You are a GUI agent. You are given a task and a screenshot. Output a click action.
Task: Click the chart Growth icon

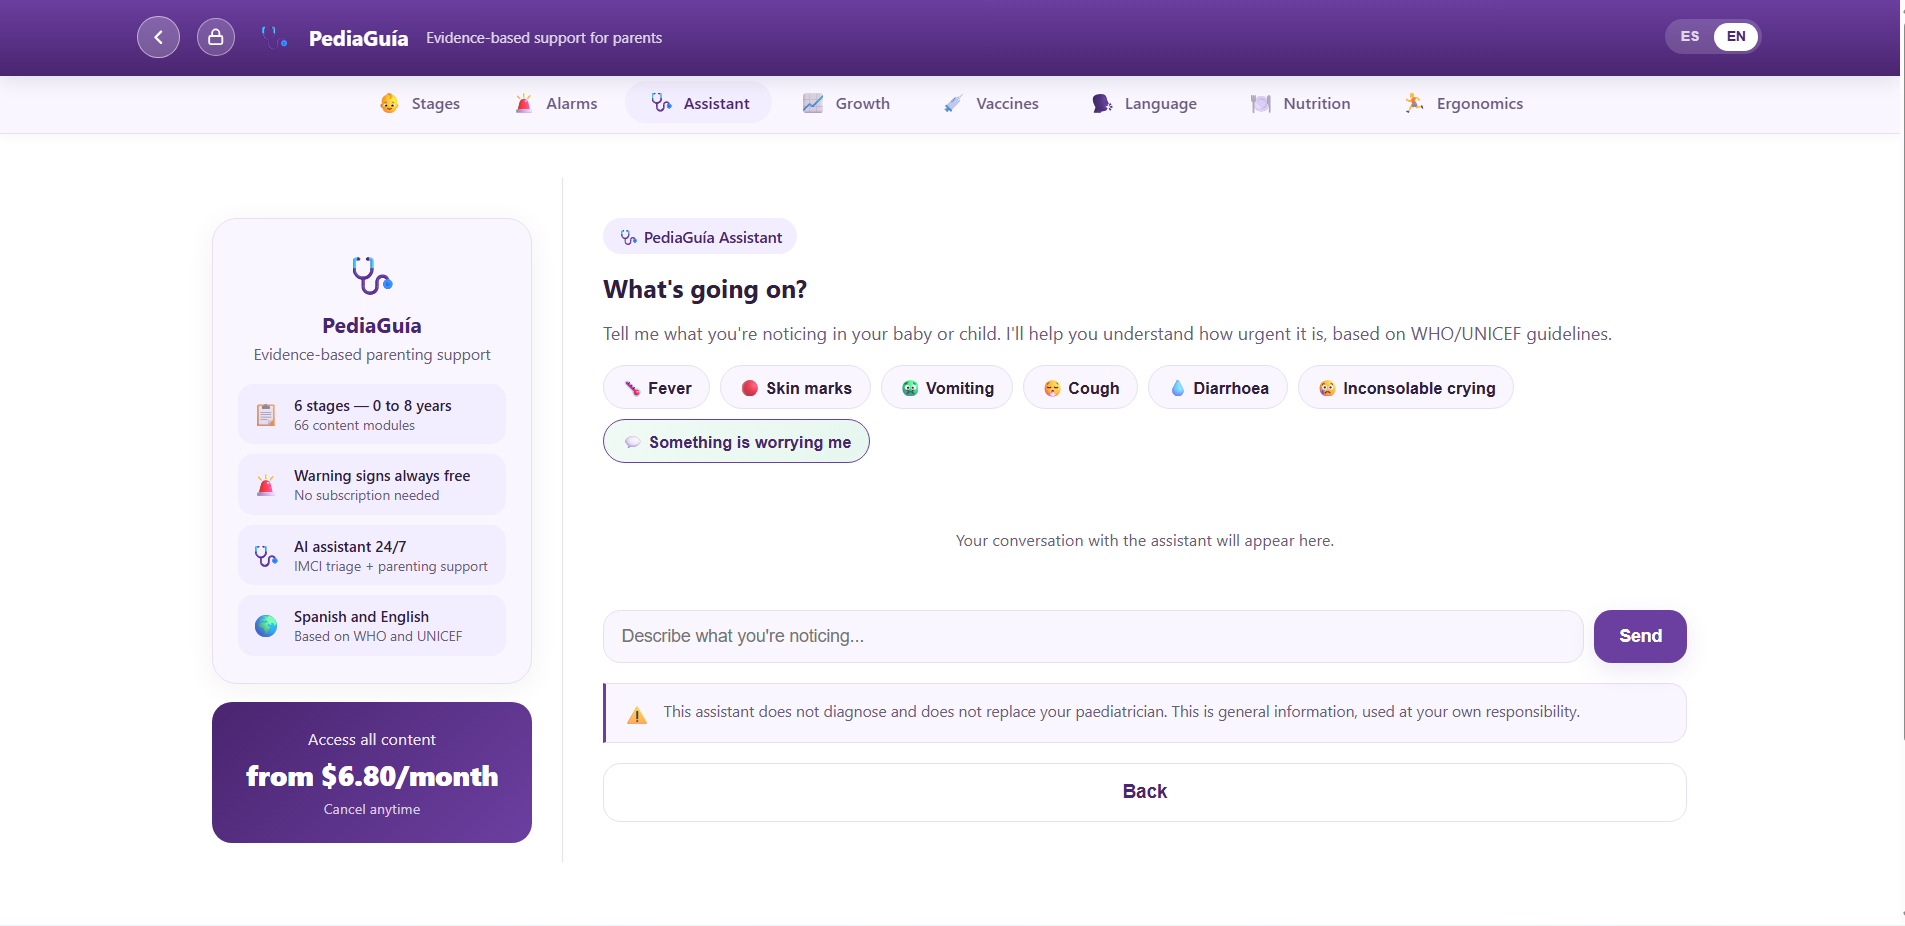tap(813, 103)
